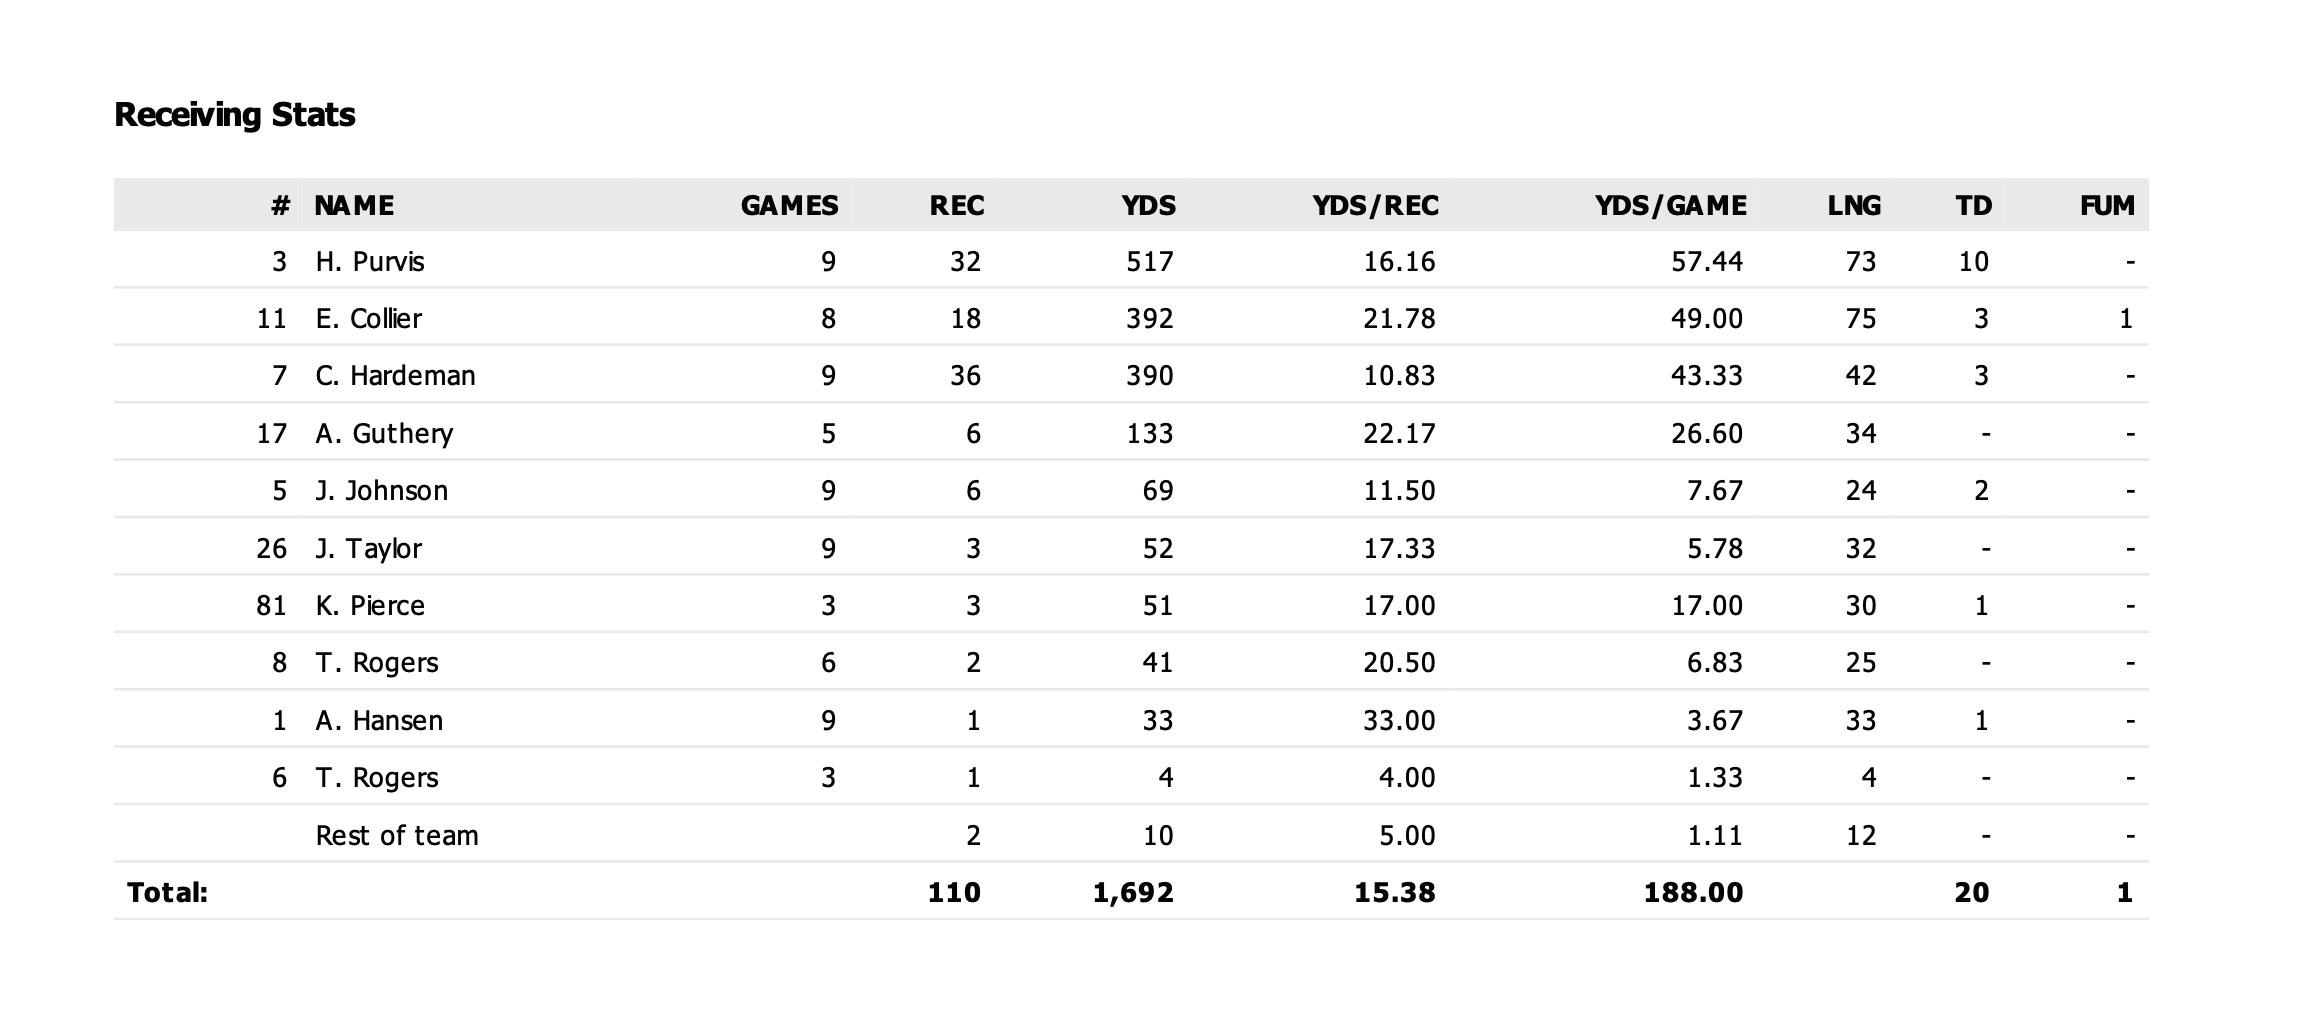Click YDS/REC column header
Image resolution: width=2306 pixels, height=1020 pixels.
(x=1376, y=206)
